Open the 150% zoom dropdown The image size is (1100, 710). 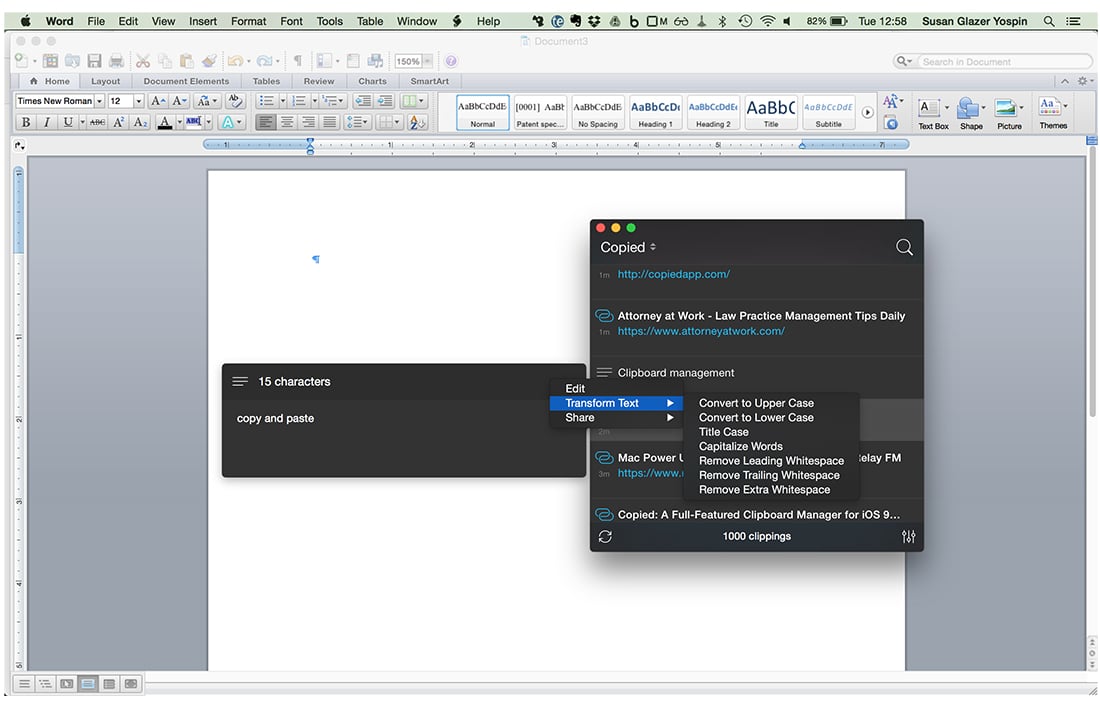[427, 61]
